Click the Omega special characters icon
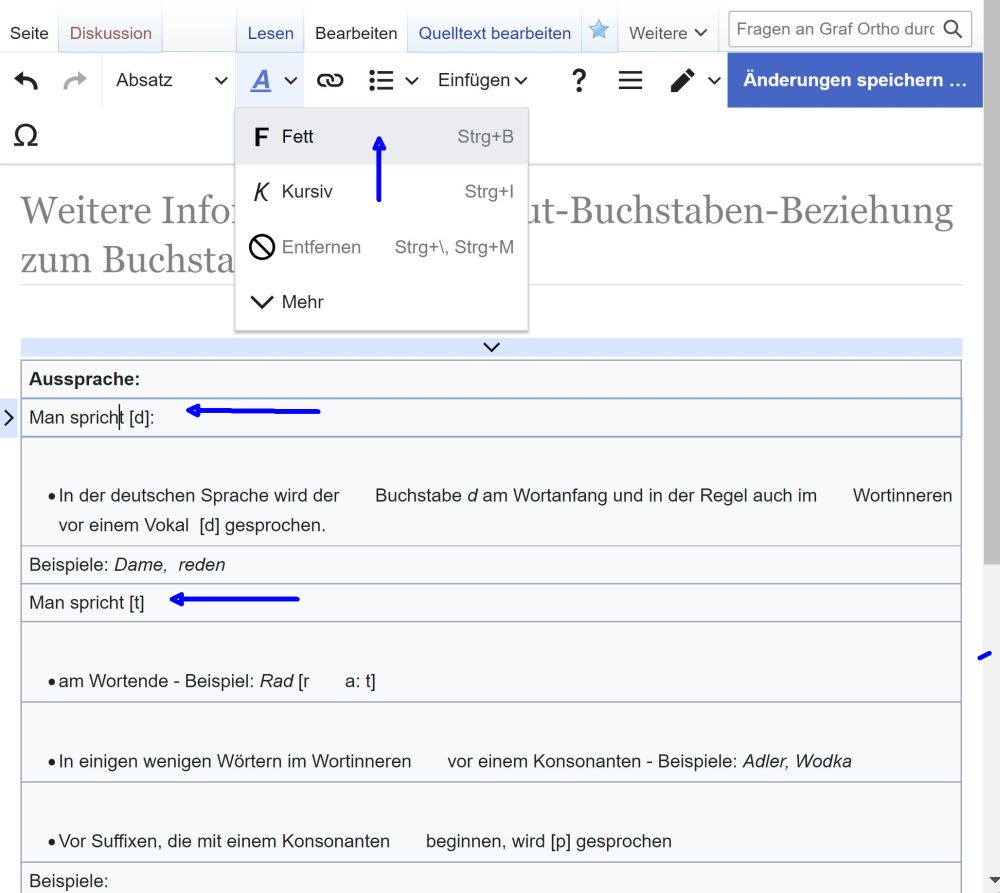Viewport: 1000px width, 893px height. 26,136
